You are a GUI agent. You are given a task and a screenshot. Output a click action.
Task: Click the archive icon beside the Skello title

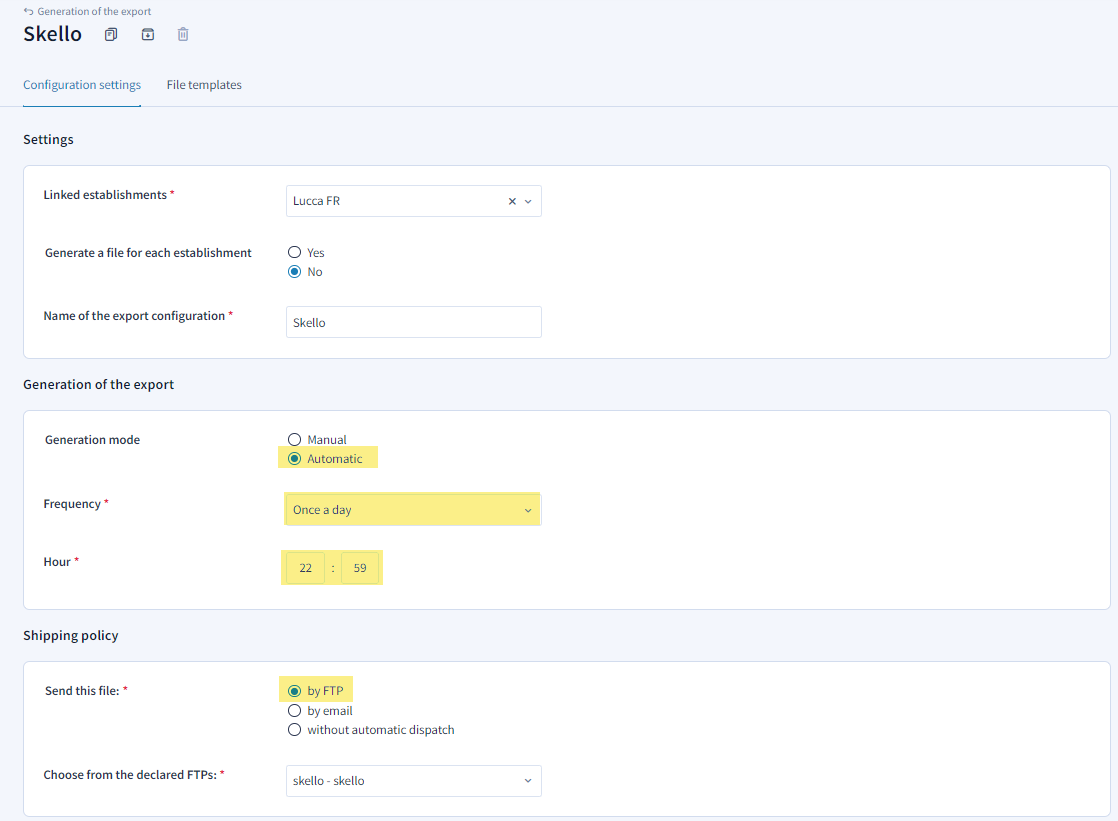(x=148, y=34)
